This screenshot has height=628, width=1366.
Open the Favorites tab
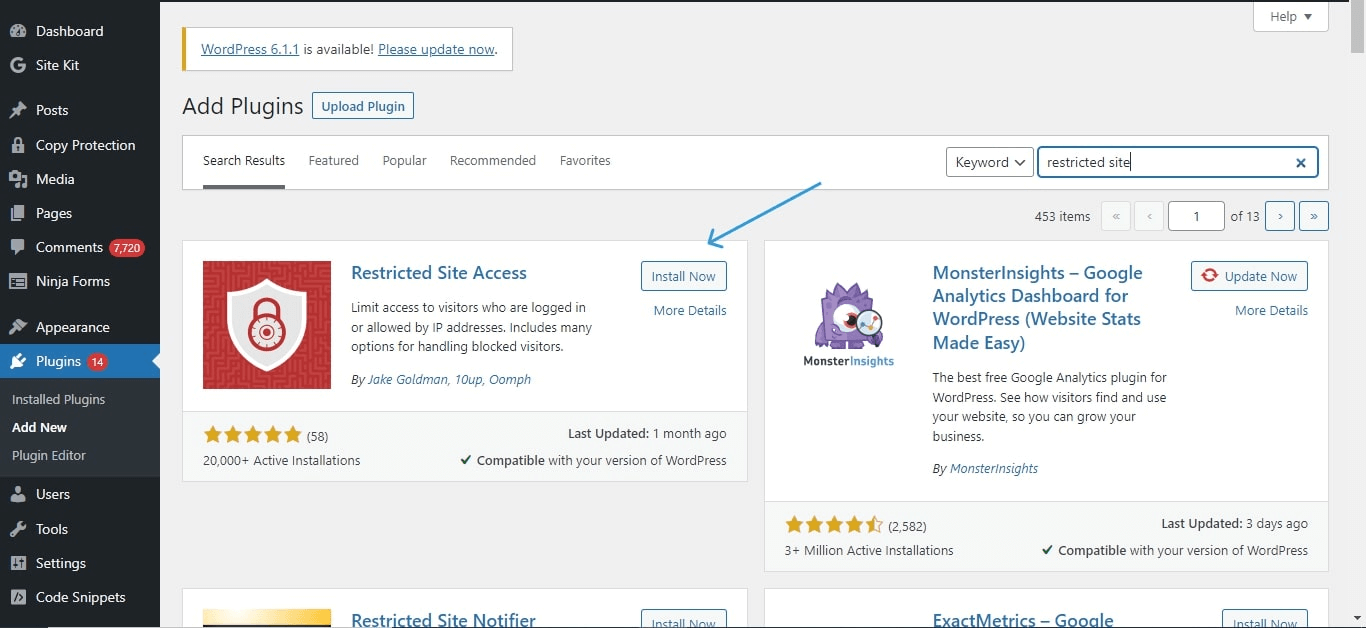tap(585, 160)
